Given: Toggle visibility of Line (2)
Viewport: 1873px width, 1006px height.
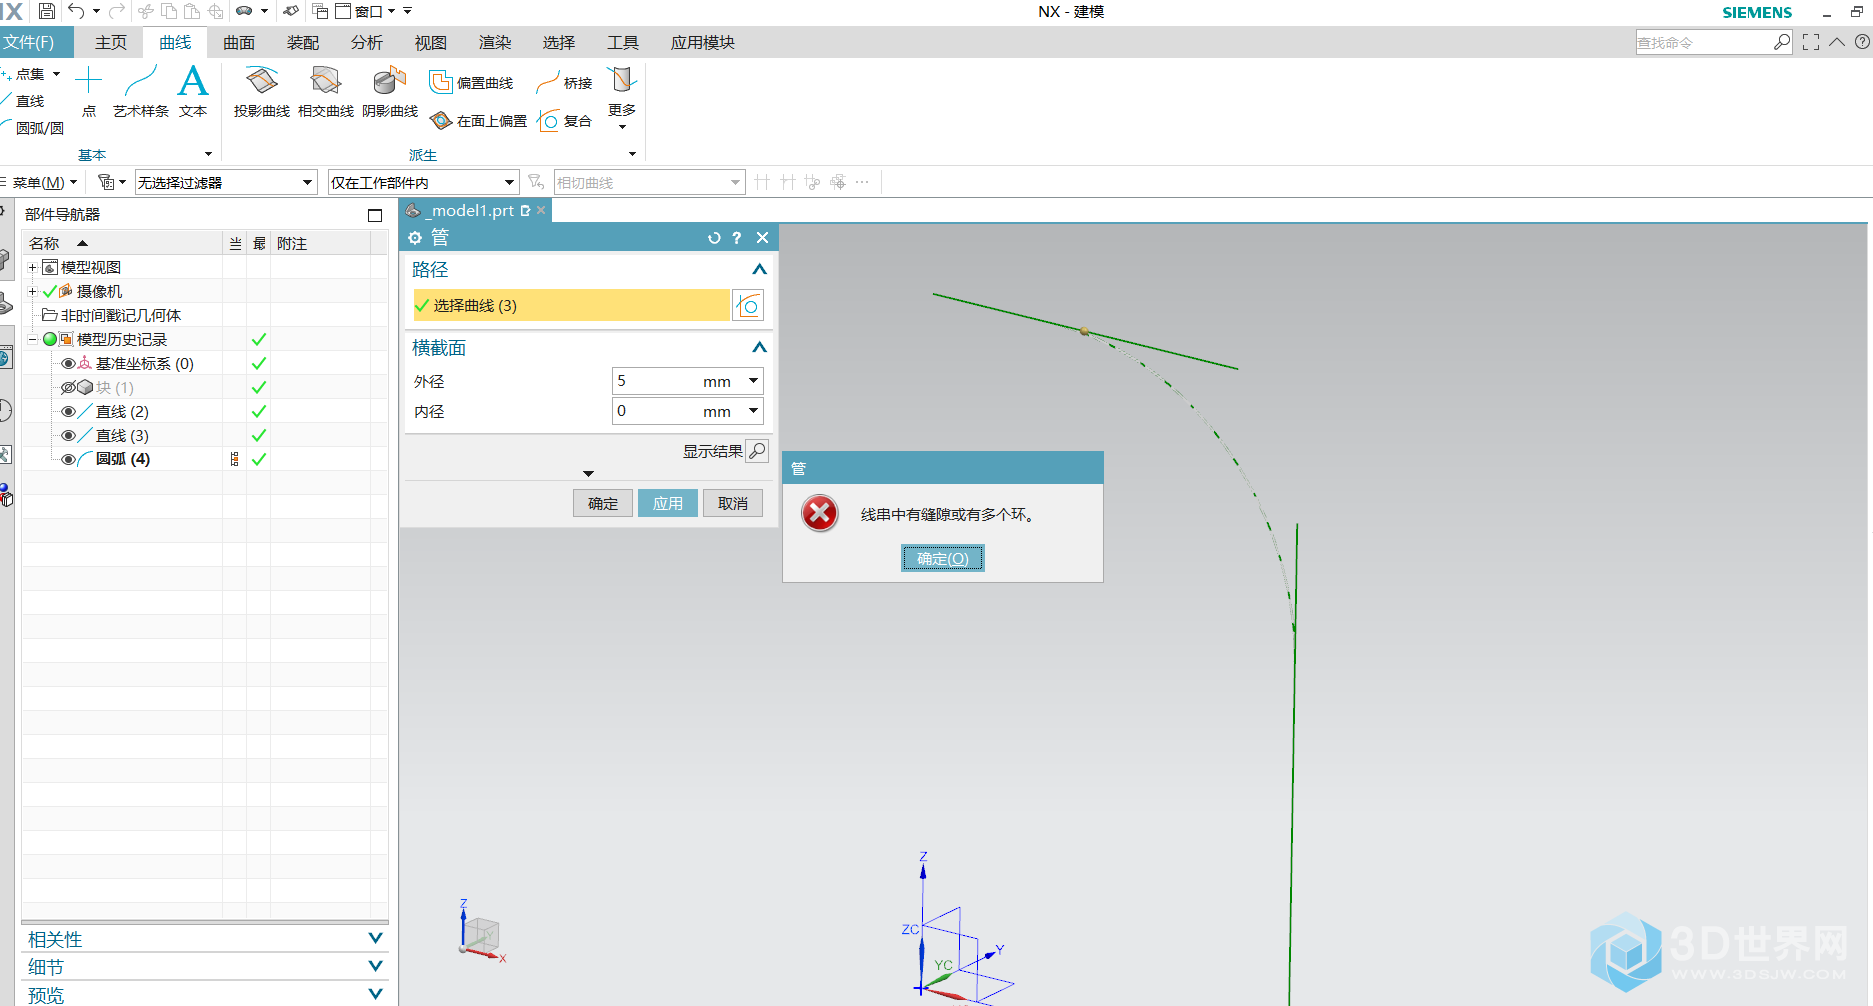Looking at the screenshot, I should (69, 412).
